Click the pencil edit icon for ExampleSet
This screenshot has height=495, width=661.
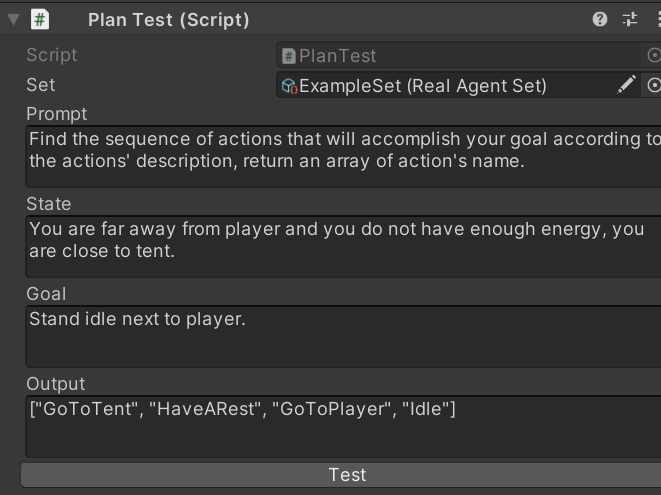(626, 85)
